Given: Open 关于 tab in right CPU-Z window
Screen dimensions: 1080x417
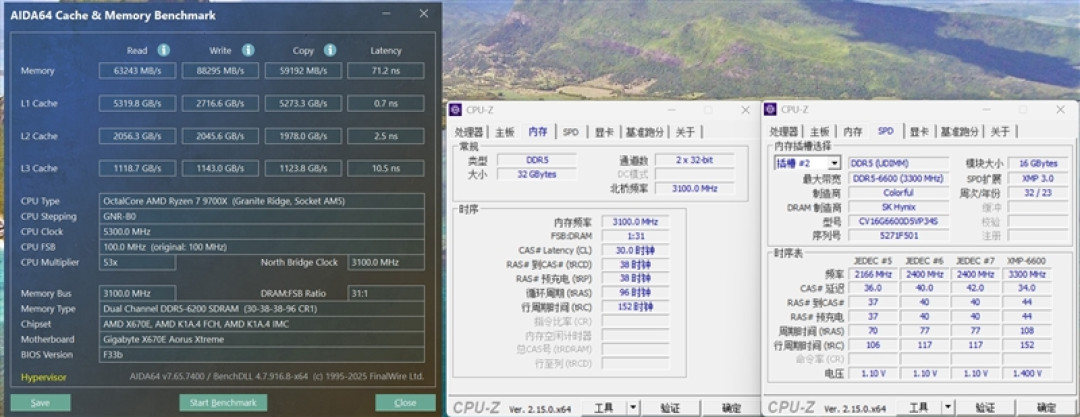Looking at the screenshot, I should pyautogui.click(x=999, y=132).
